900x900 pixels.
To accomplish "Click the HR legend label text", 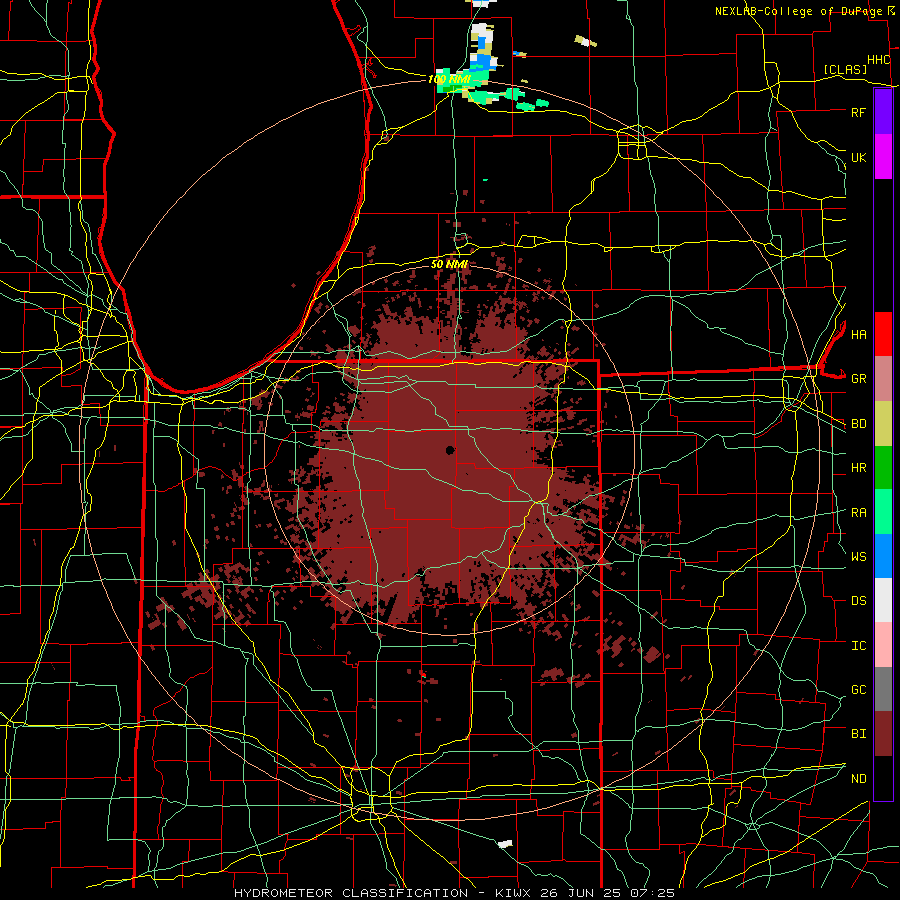I will tap(858, 468).
